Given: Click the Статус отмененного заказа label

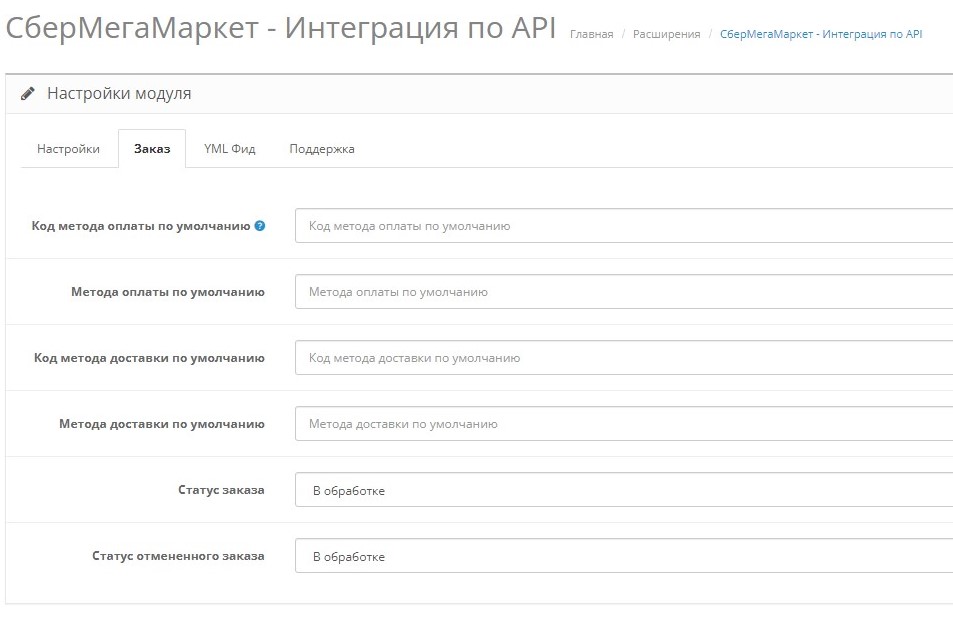Looking at the screenshot, I should 178,556.
